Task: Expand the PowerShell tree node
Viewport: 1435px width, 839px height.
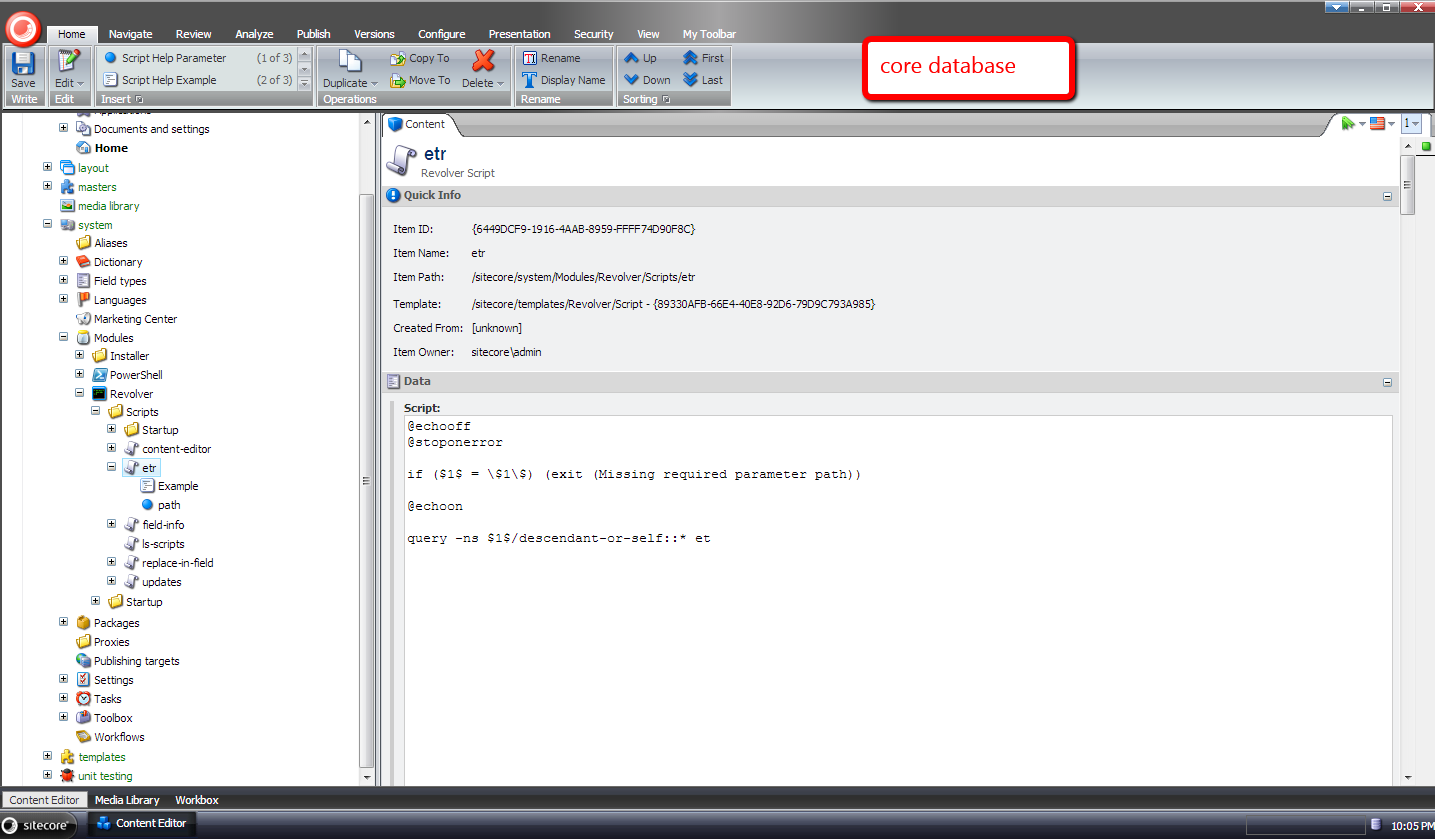Action: coord(80,375)
